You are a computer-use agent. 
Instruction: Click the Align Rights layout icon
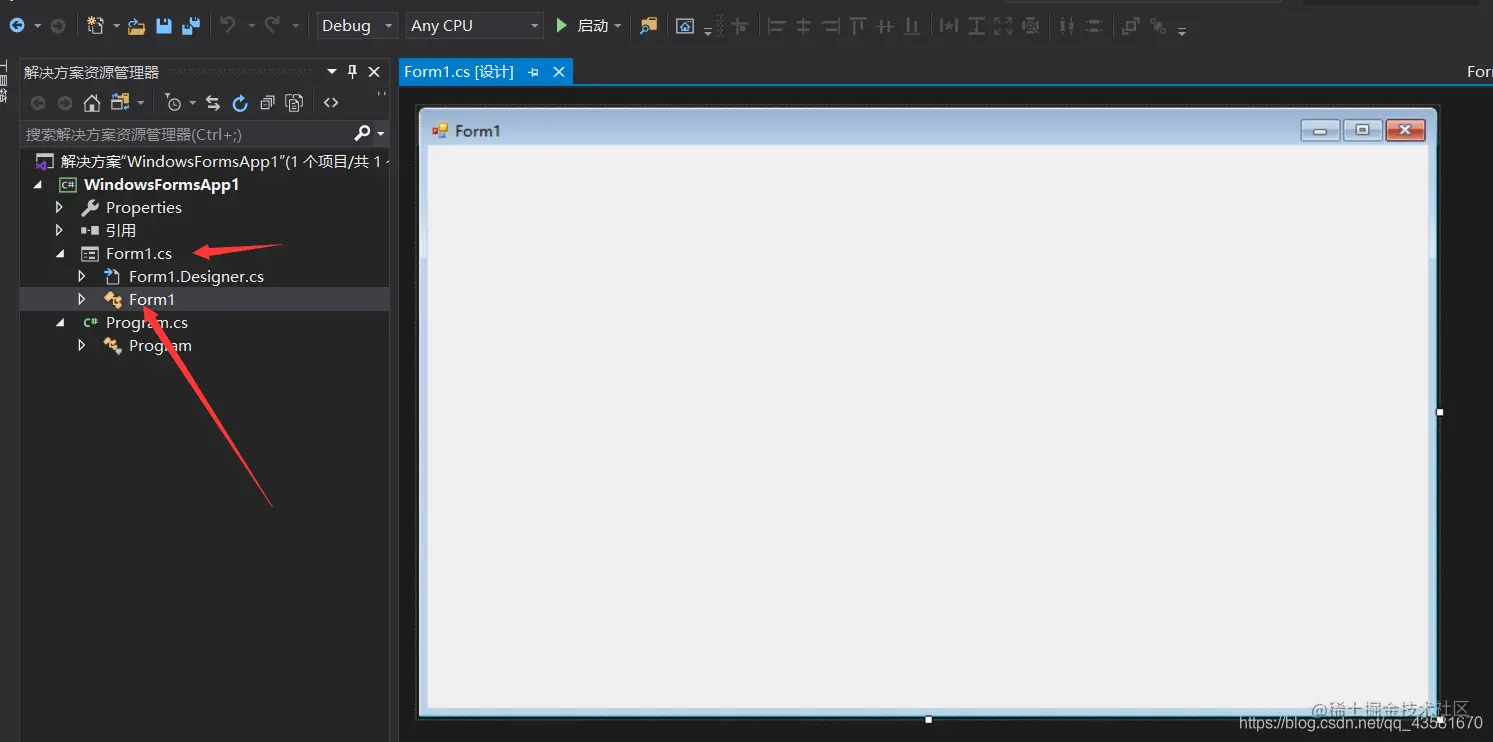pos(830,26)
